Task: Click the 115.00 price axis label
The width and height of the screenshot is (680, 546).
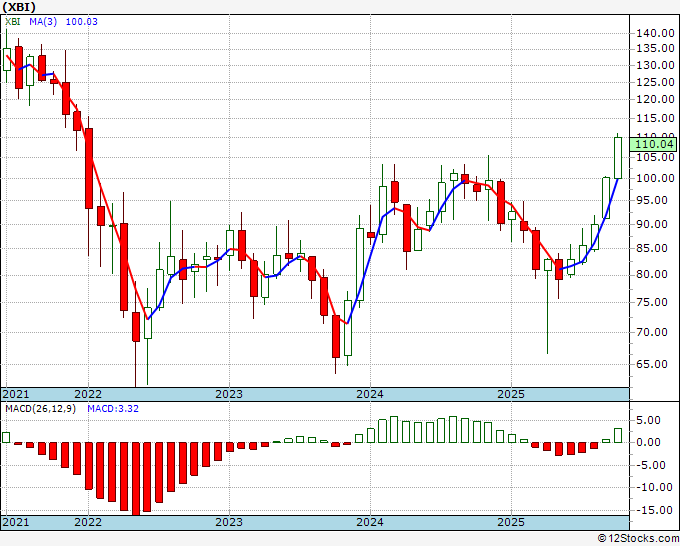Action: point(655,118)
